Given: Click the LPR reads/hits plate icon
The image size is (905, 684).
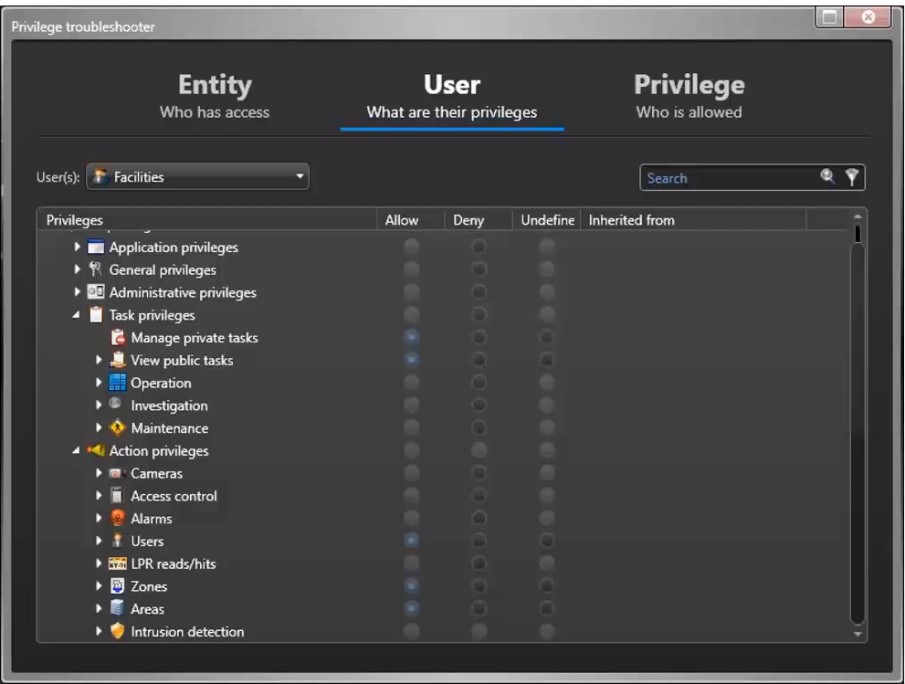Looking at the screenshot, I should click(x=117, y=564).
